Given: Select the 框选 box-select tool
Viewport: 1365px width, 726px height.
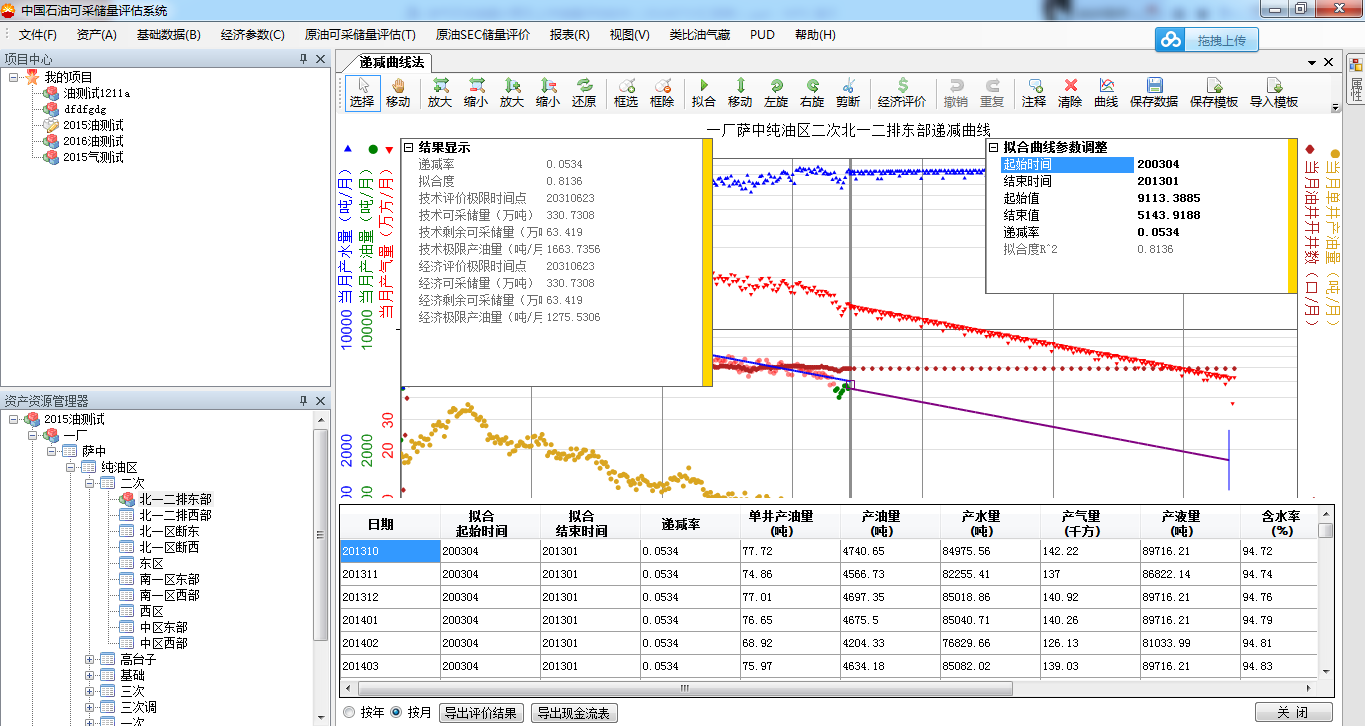Looking at the screenshot, I should click(x=626, y=92).
